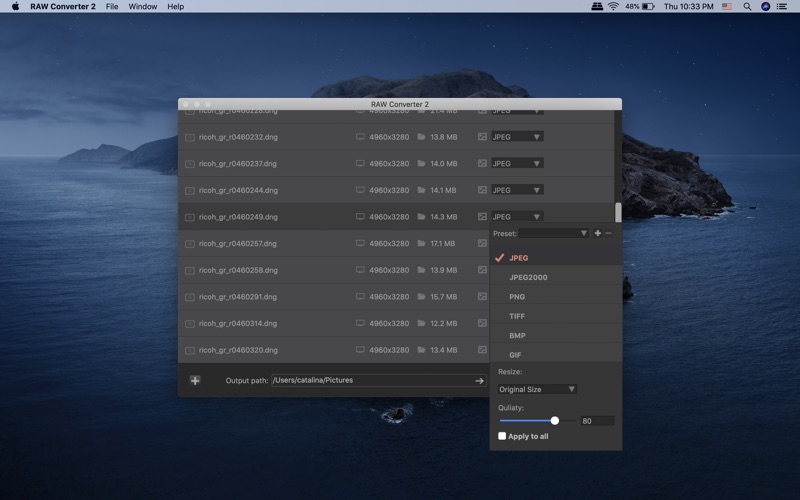
Task: Open Spotlight search in menu bar
Action: pyautogui.click(x=747, y=7)
